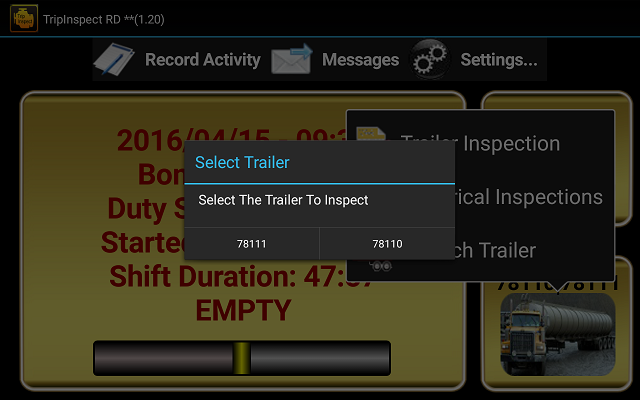This screenshot has width=640, height=400.
Task: Click the Record Activity label
Action: coord(203,60)
